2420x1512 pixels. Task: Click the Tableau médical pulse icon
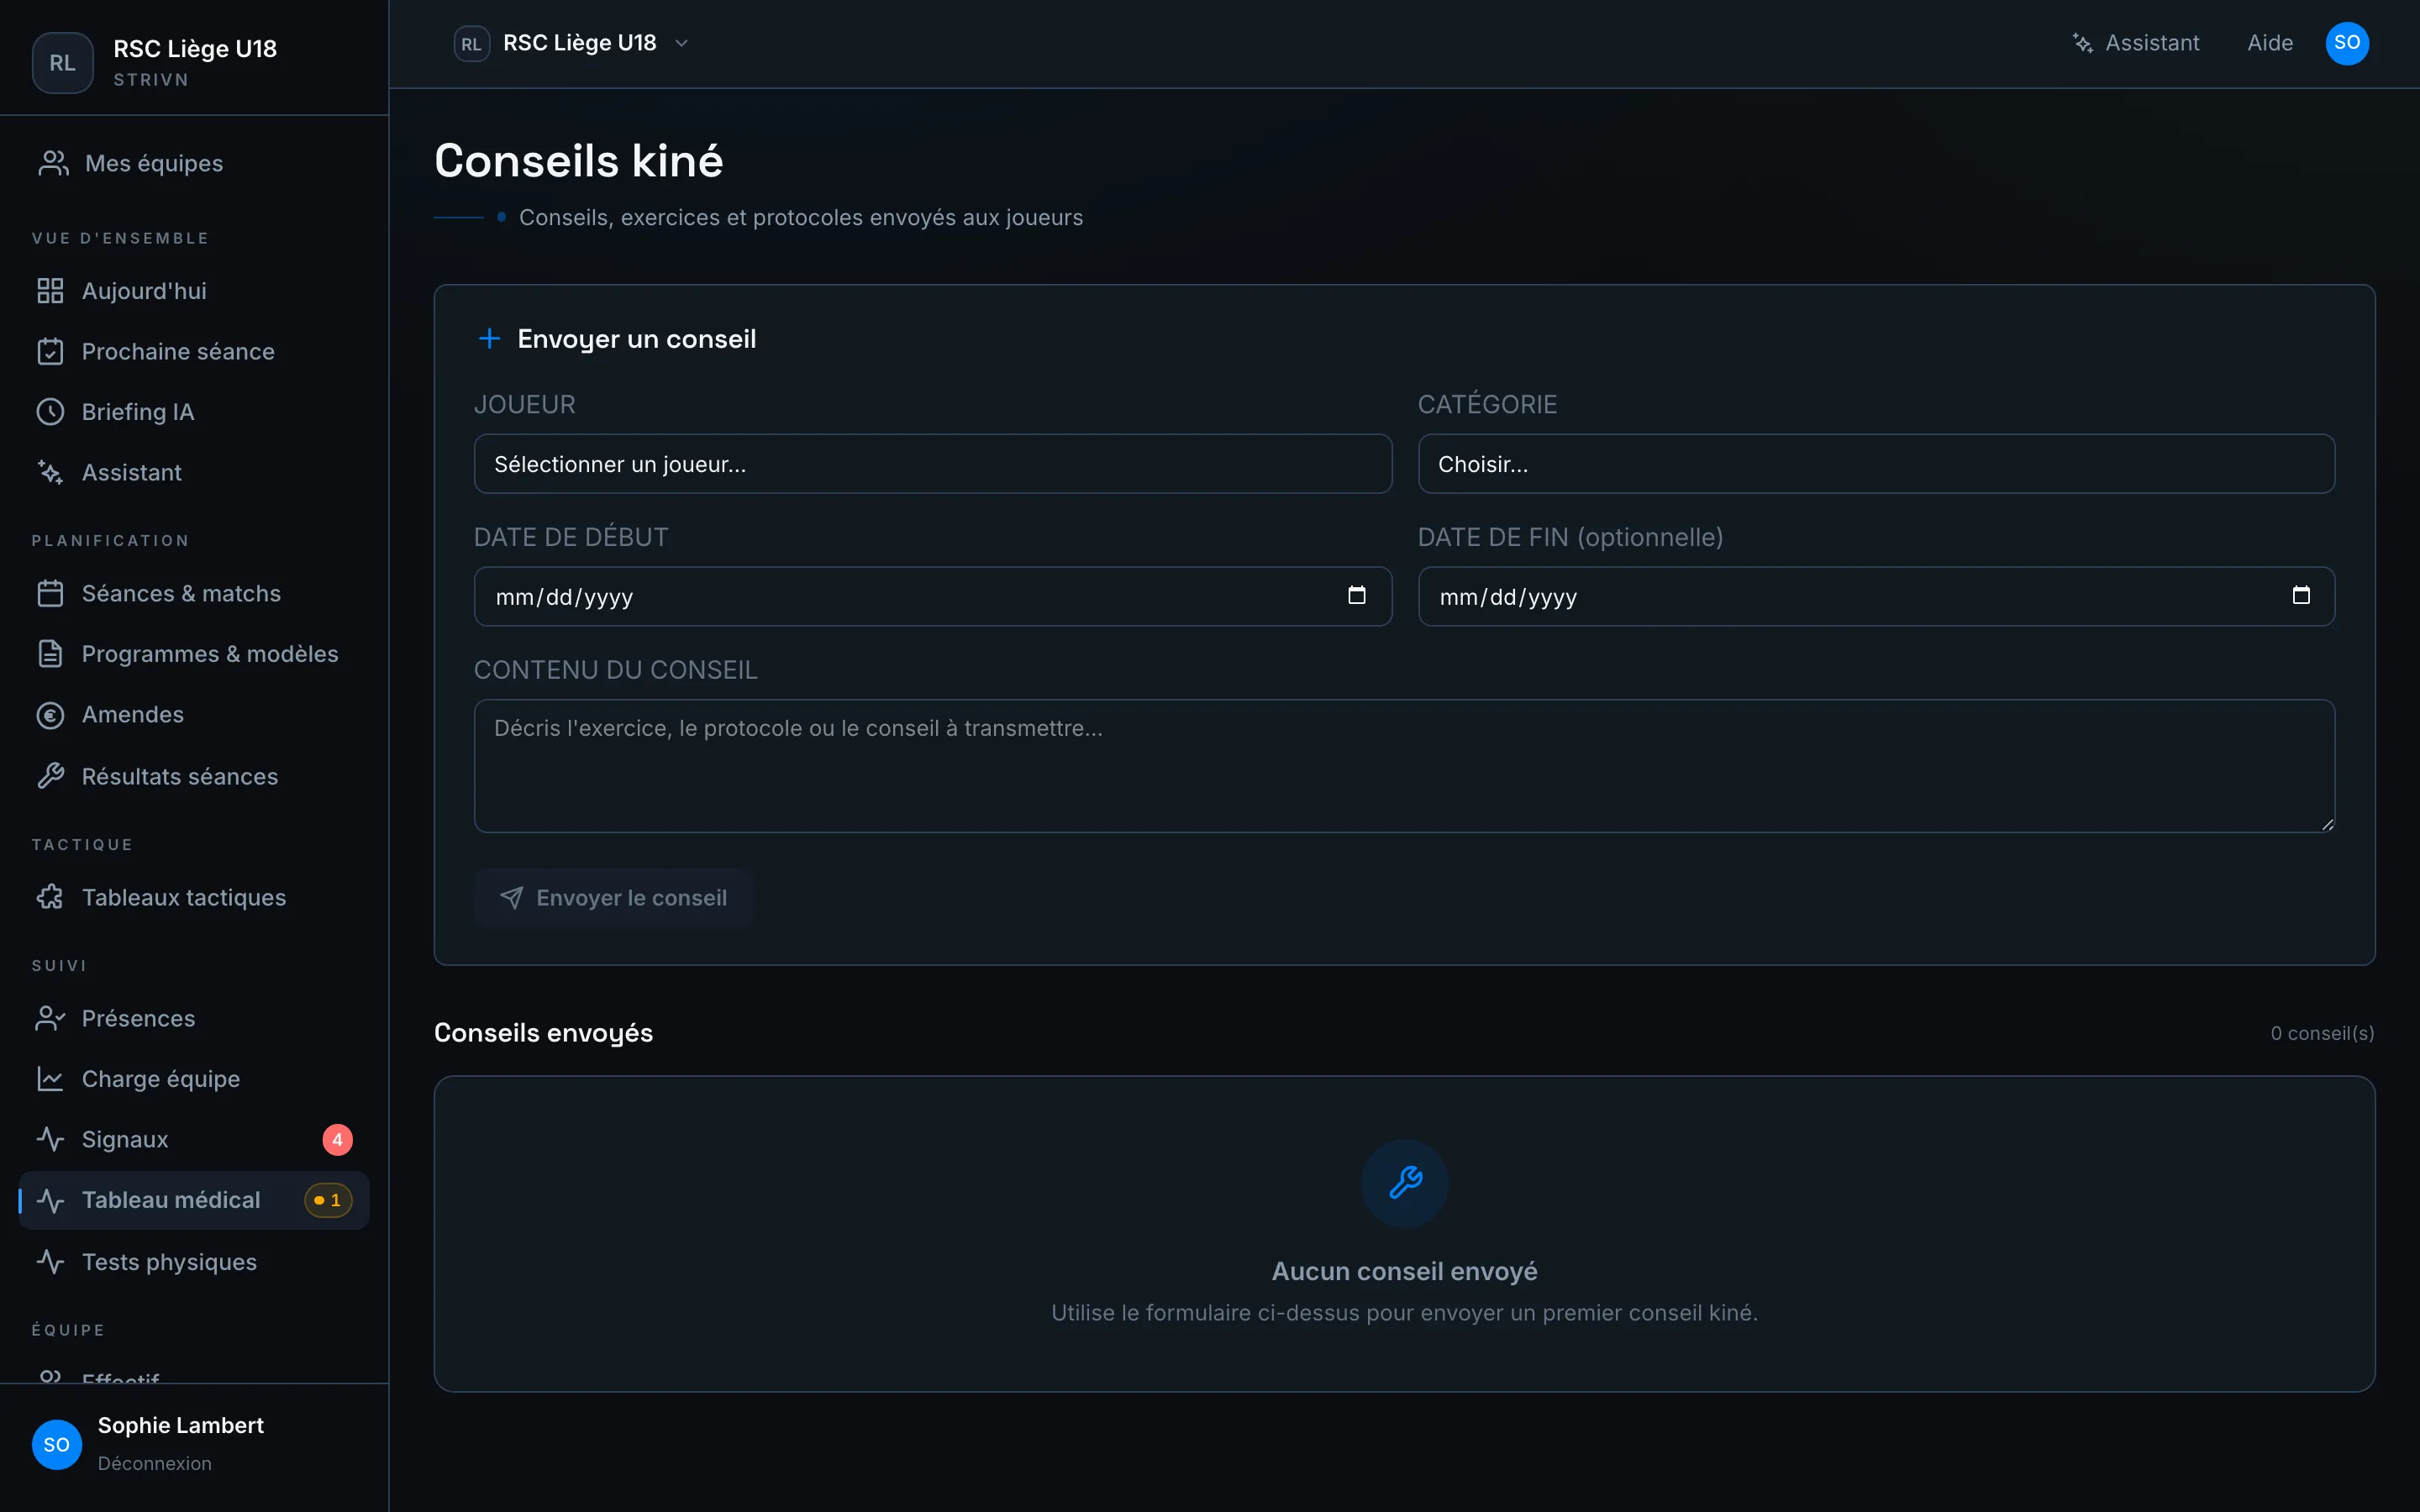click(x=50, y=1200)
